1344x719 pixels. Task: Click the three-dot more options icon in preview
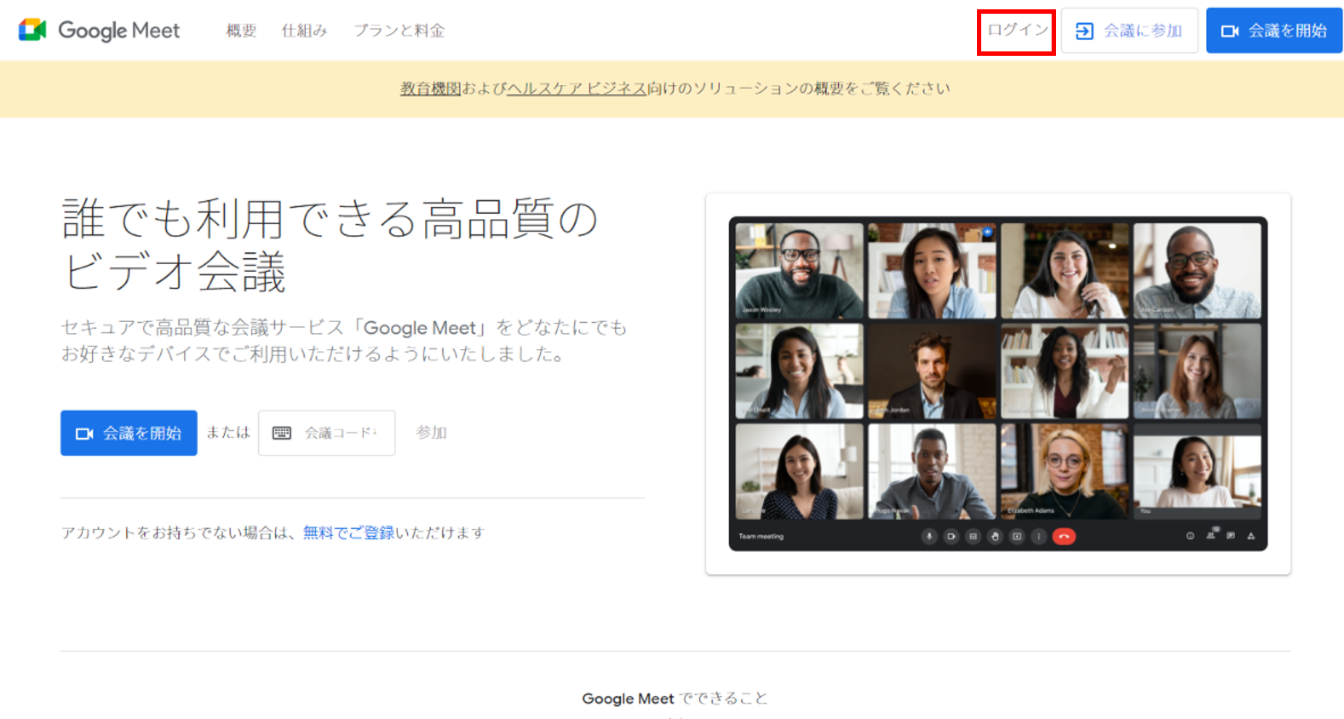click(1039, 537)
